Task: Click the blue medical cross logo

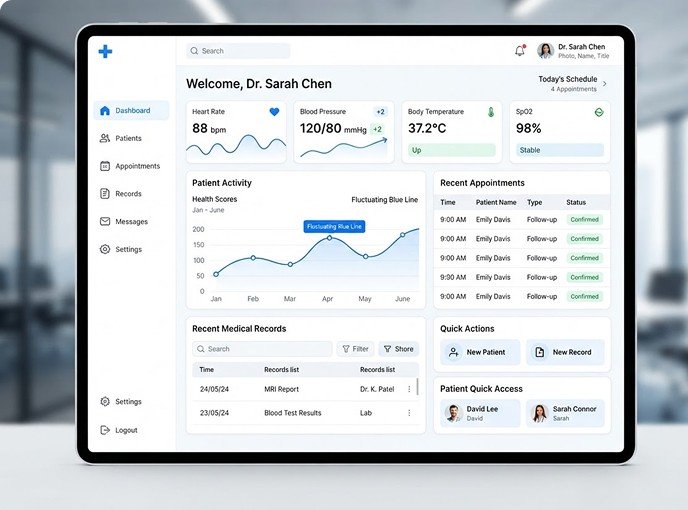Action: click(105, 51)
